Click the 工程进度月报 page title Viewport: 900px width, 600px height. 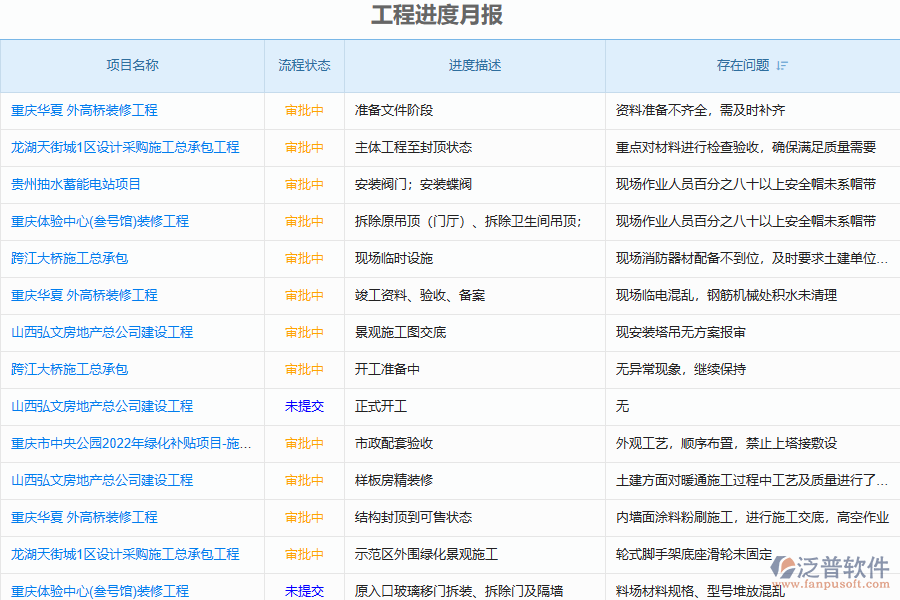click(437, 15)
